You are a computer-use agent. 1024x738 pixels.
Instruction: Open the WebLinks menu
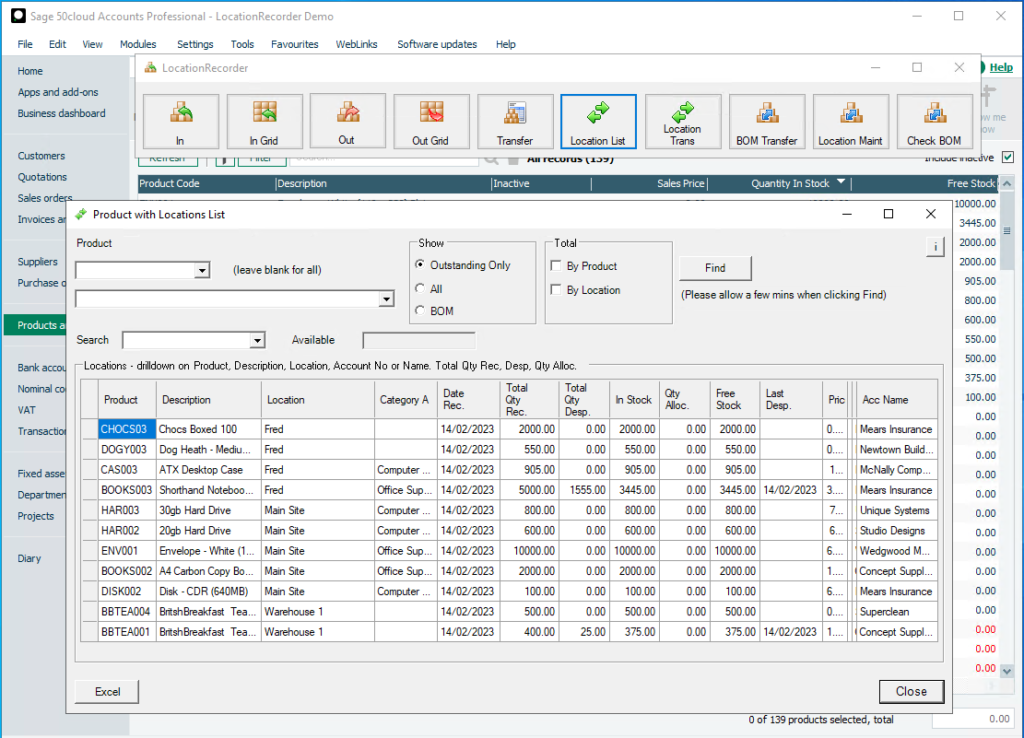click(x=354, y=43)
